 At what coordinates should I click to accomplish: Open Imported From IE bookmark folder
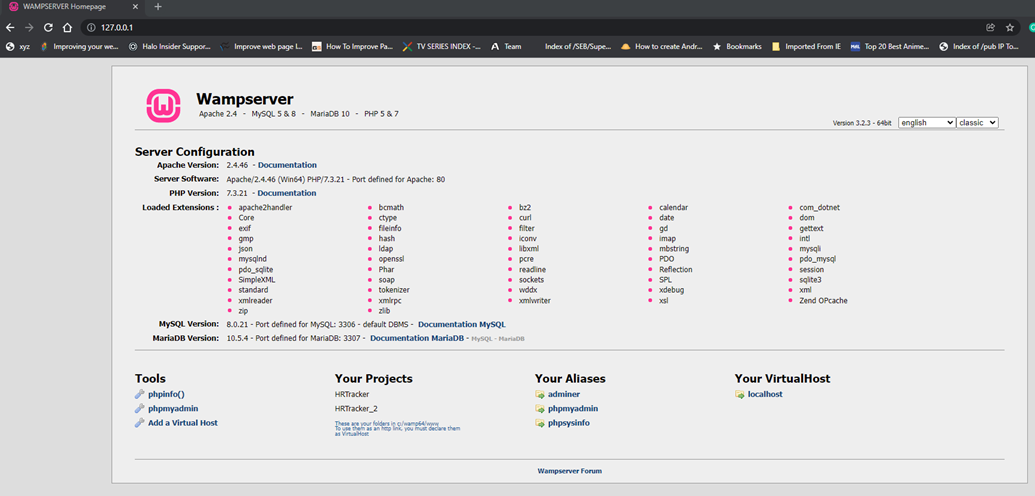tap(806, 47)
